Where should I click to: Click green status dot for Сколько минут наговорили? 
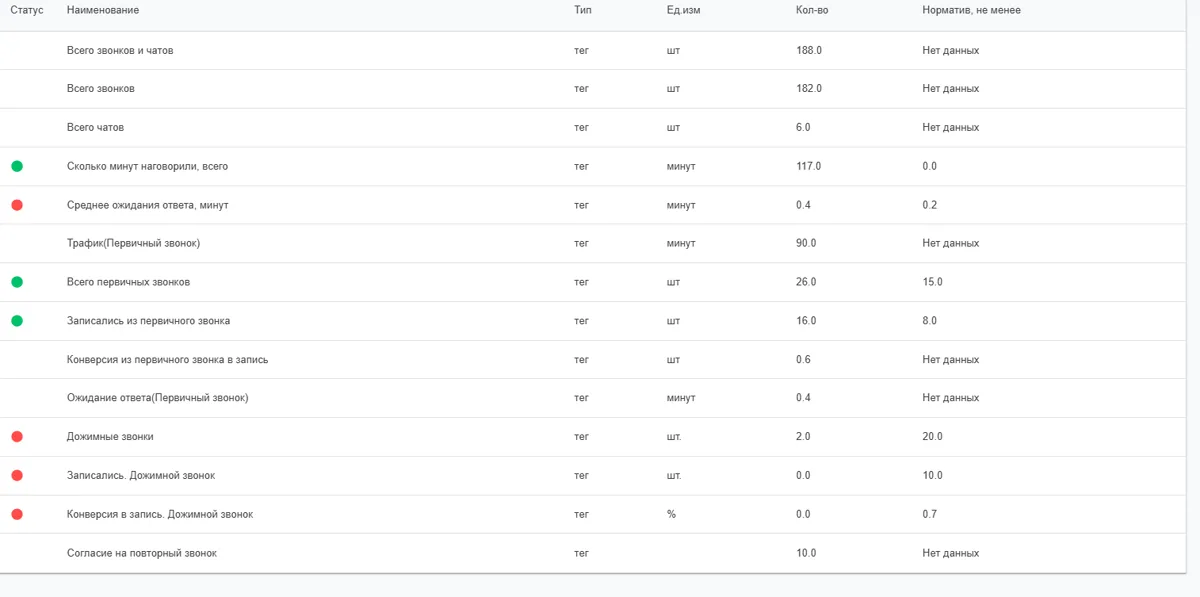pos(17,166)
